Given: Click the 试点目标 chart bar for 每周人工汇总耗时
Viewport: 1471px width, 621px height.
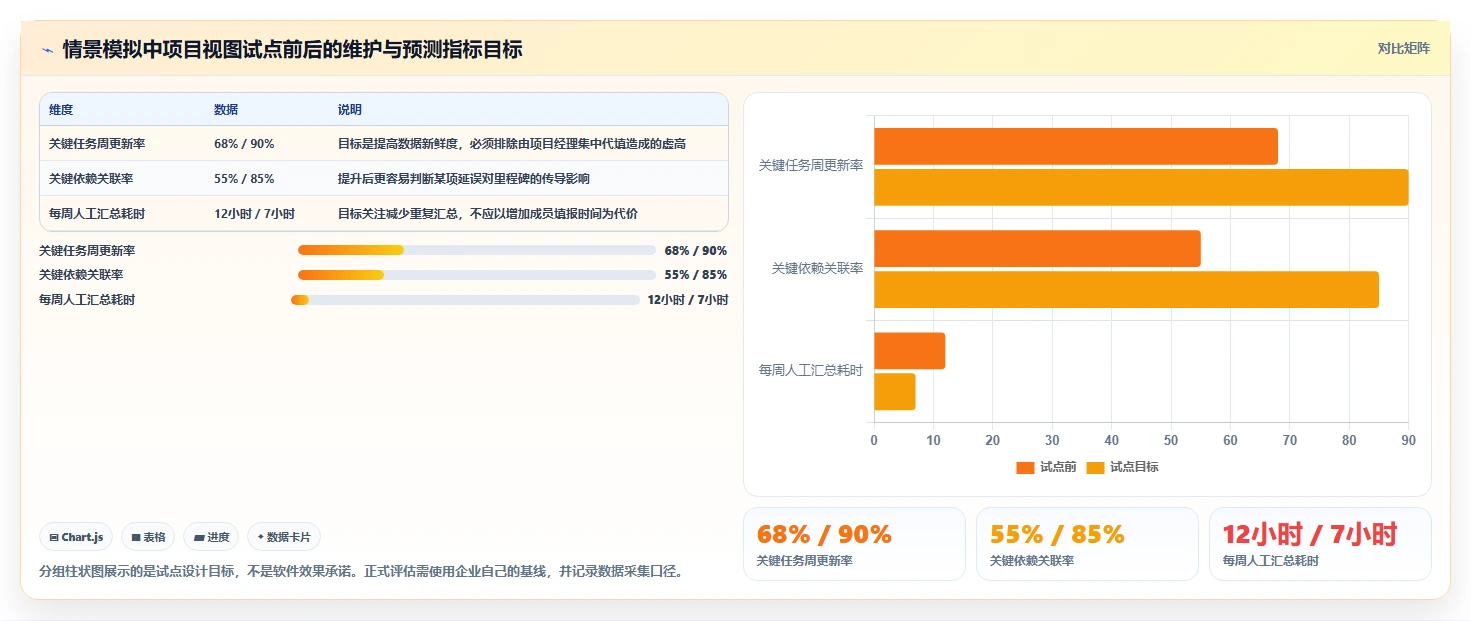Looking at the screenshot, I should [x=895, y=392].
